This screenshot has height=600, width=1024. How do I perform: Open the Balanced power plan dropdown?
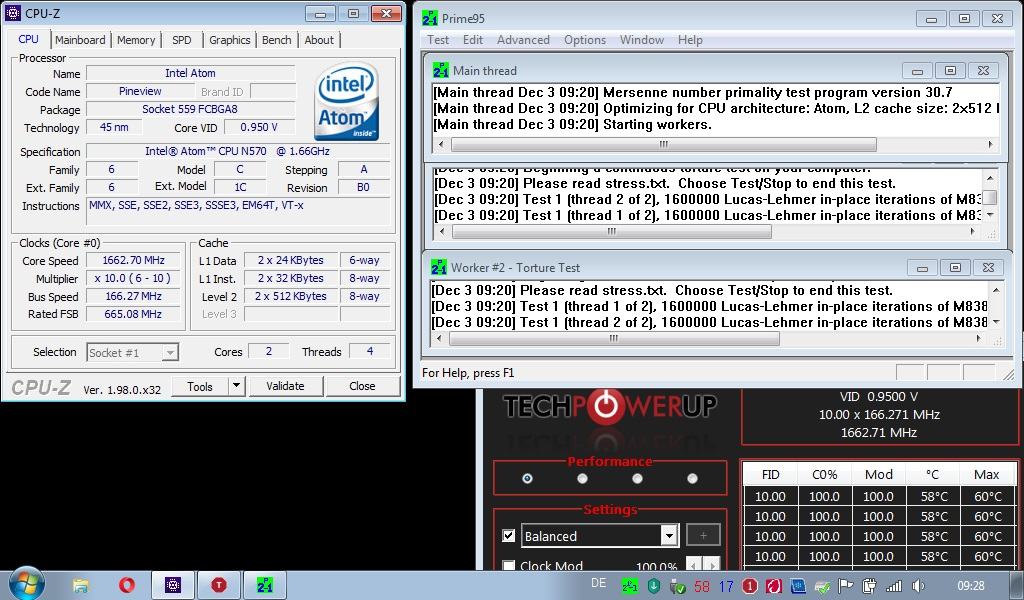(600, 535)
